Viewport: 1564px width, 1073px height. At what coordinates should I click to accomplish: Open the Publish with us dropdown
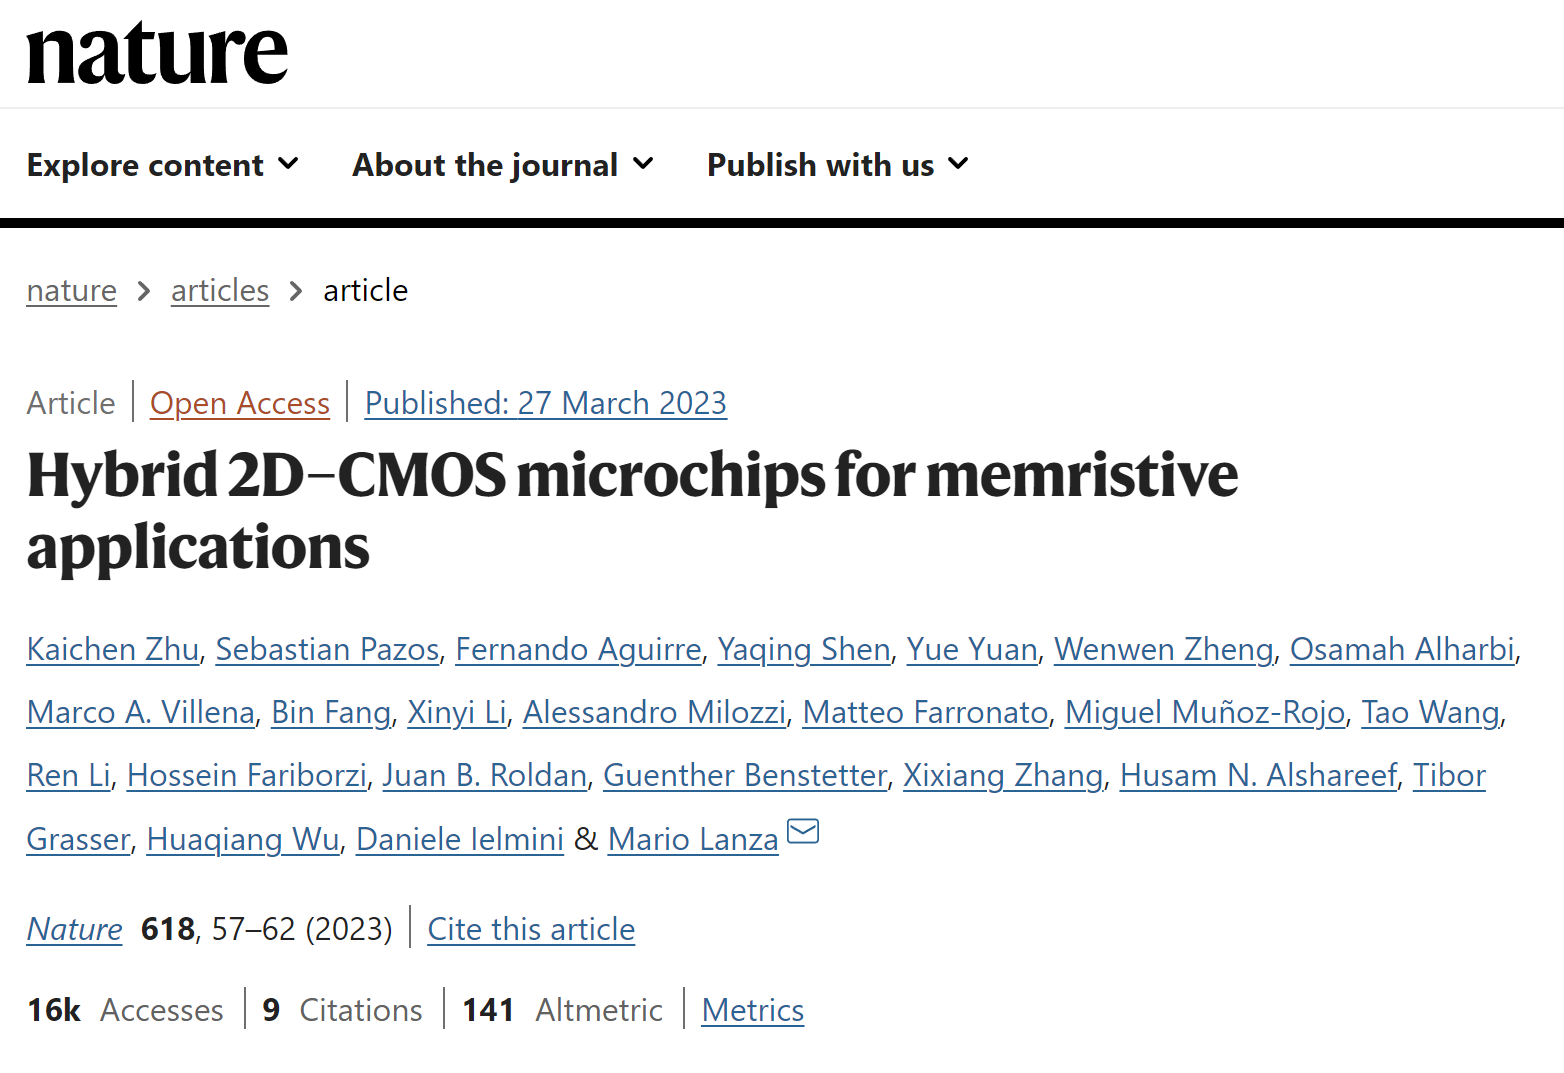837,165
